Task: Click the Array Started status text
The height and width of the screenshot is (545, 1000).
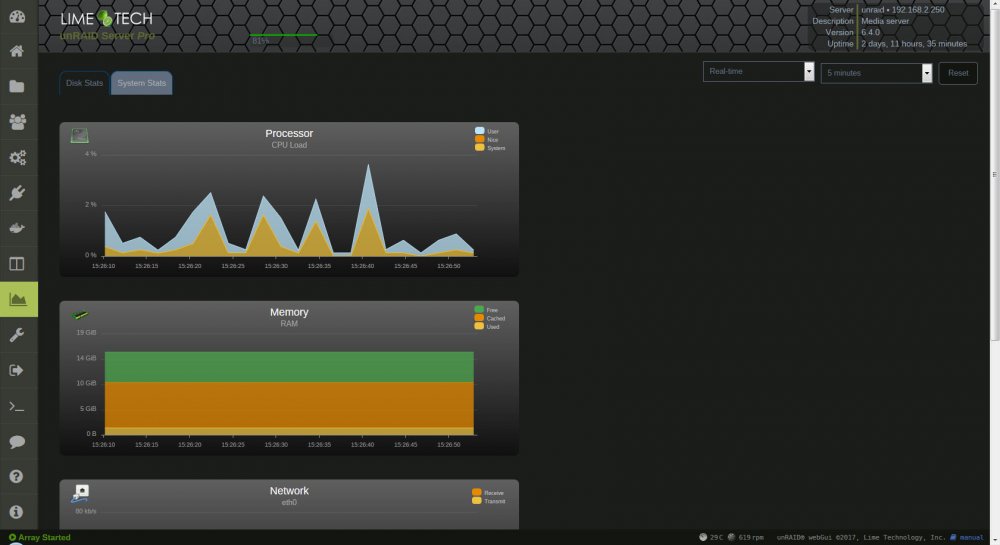Action: coord(44,537)
